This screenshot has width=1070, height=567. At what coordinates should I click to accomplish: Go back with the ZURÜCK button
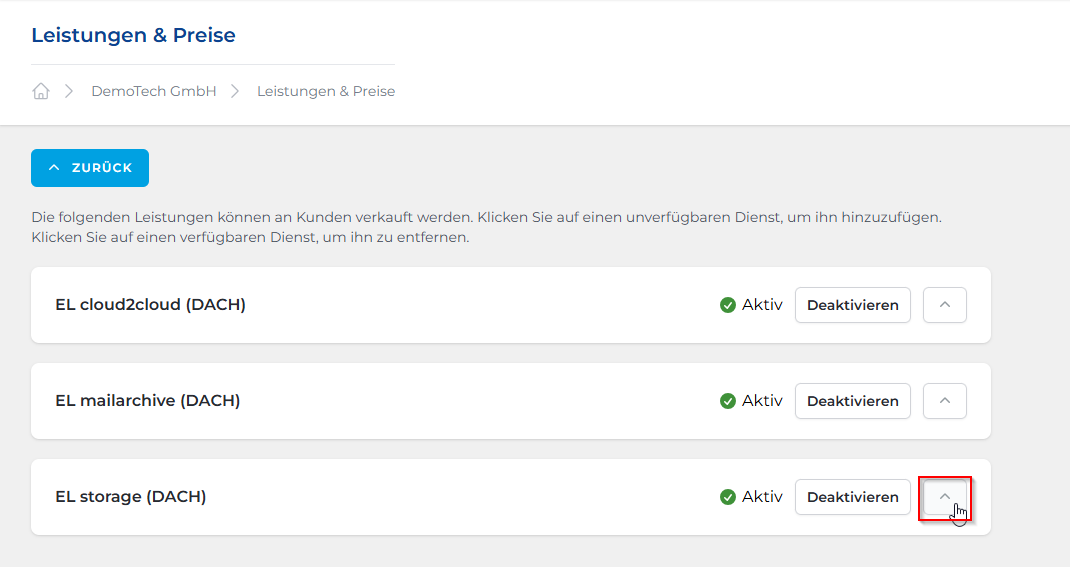click(90, 168)
